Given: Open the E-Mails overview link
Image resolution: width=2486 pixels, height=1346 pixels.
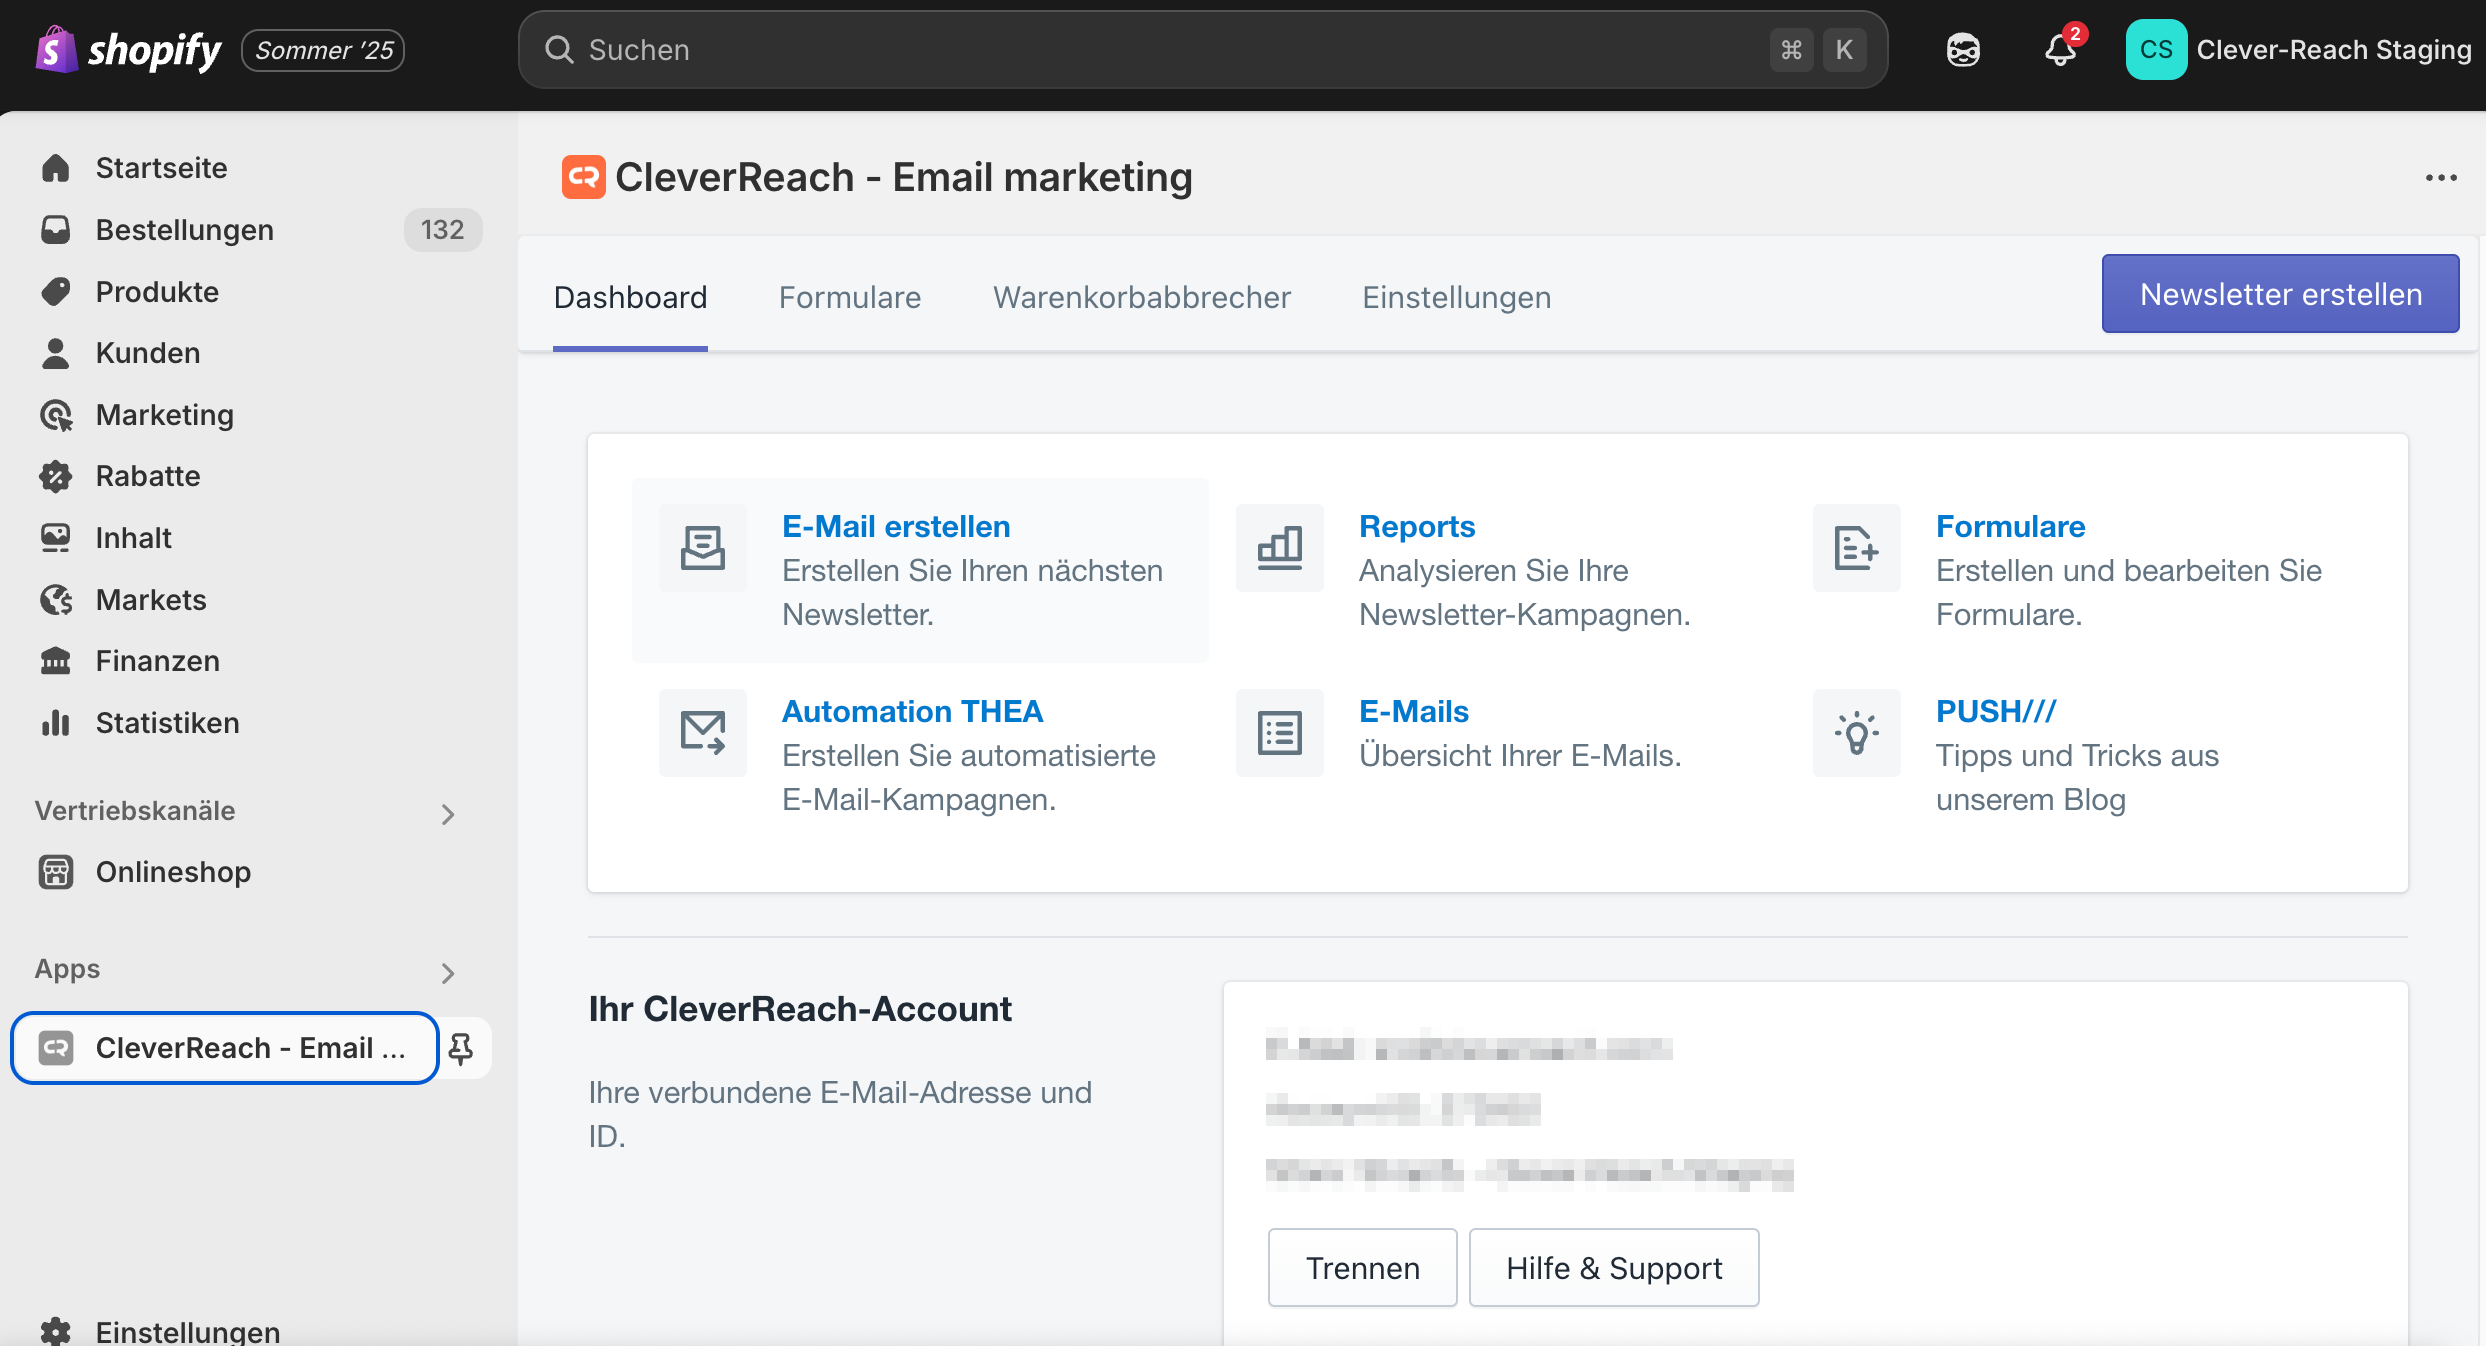Looking at the screenshot, I should pyautogui.click(x=1414, y=711).
